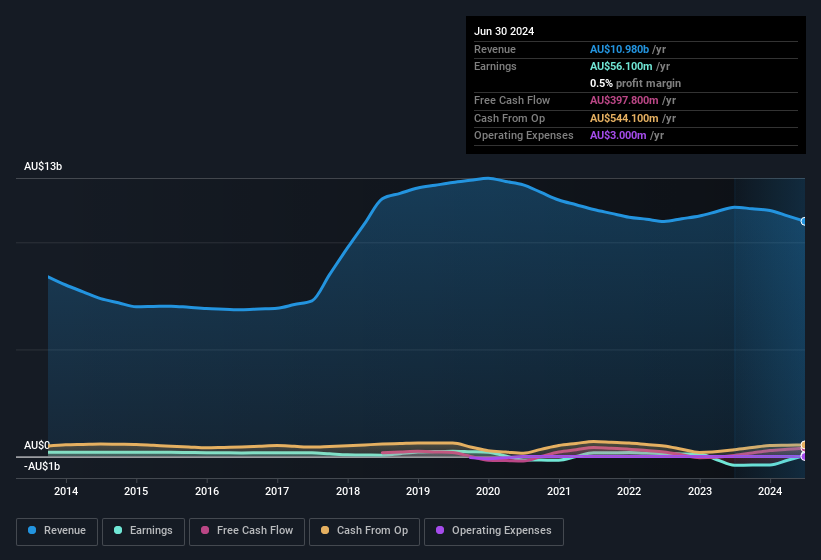Toggle the Free Cash Flow legend button

click(x=247, y=531)
